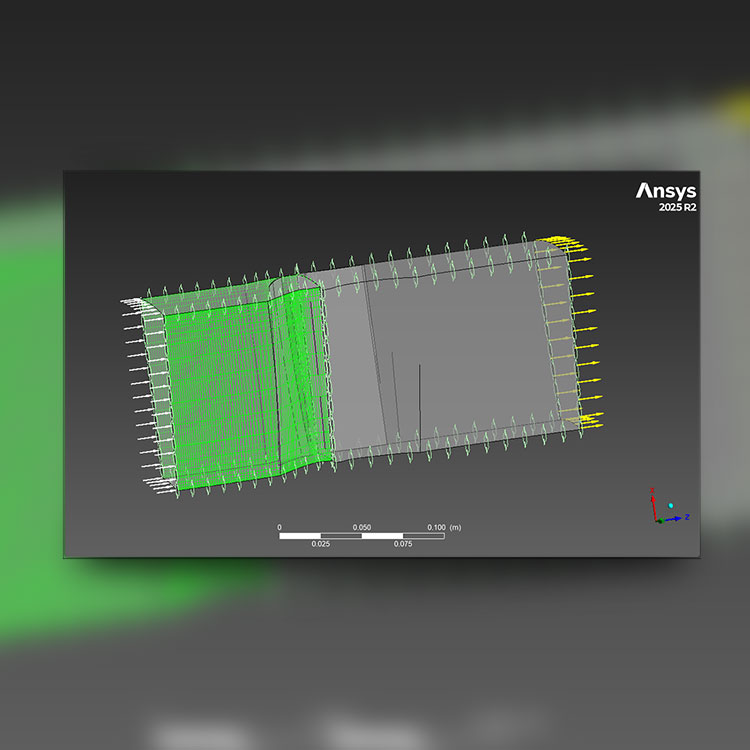Viewport: 750px width, 750px height.
Task: Click the 0.025 ruler label
Action: coord(320,545)
